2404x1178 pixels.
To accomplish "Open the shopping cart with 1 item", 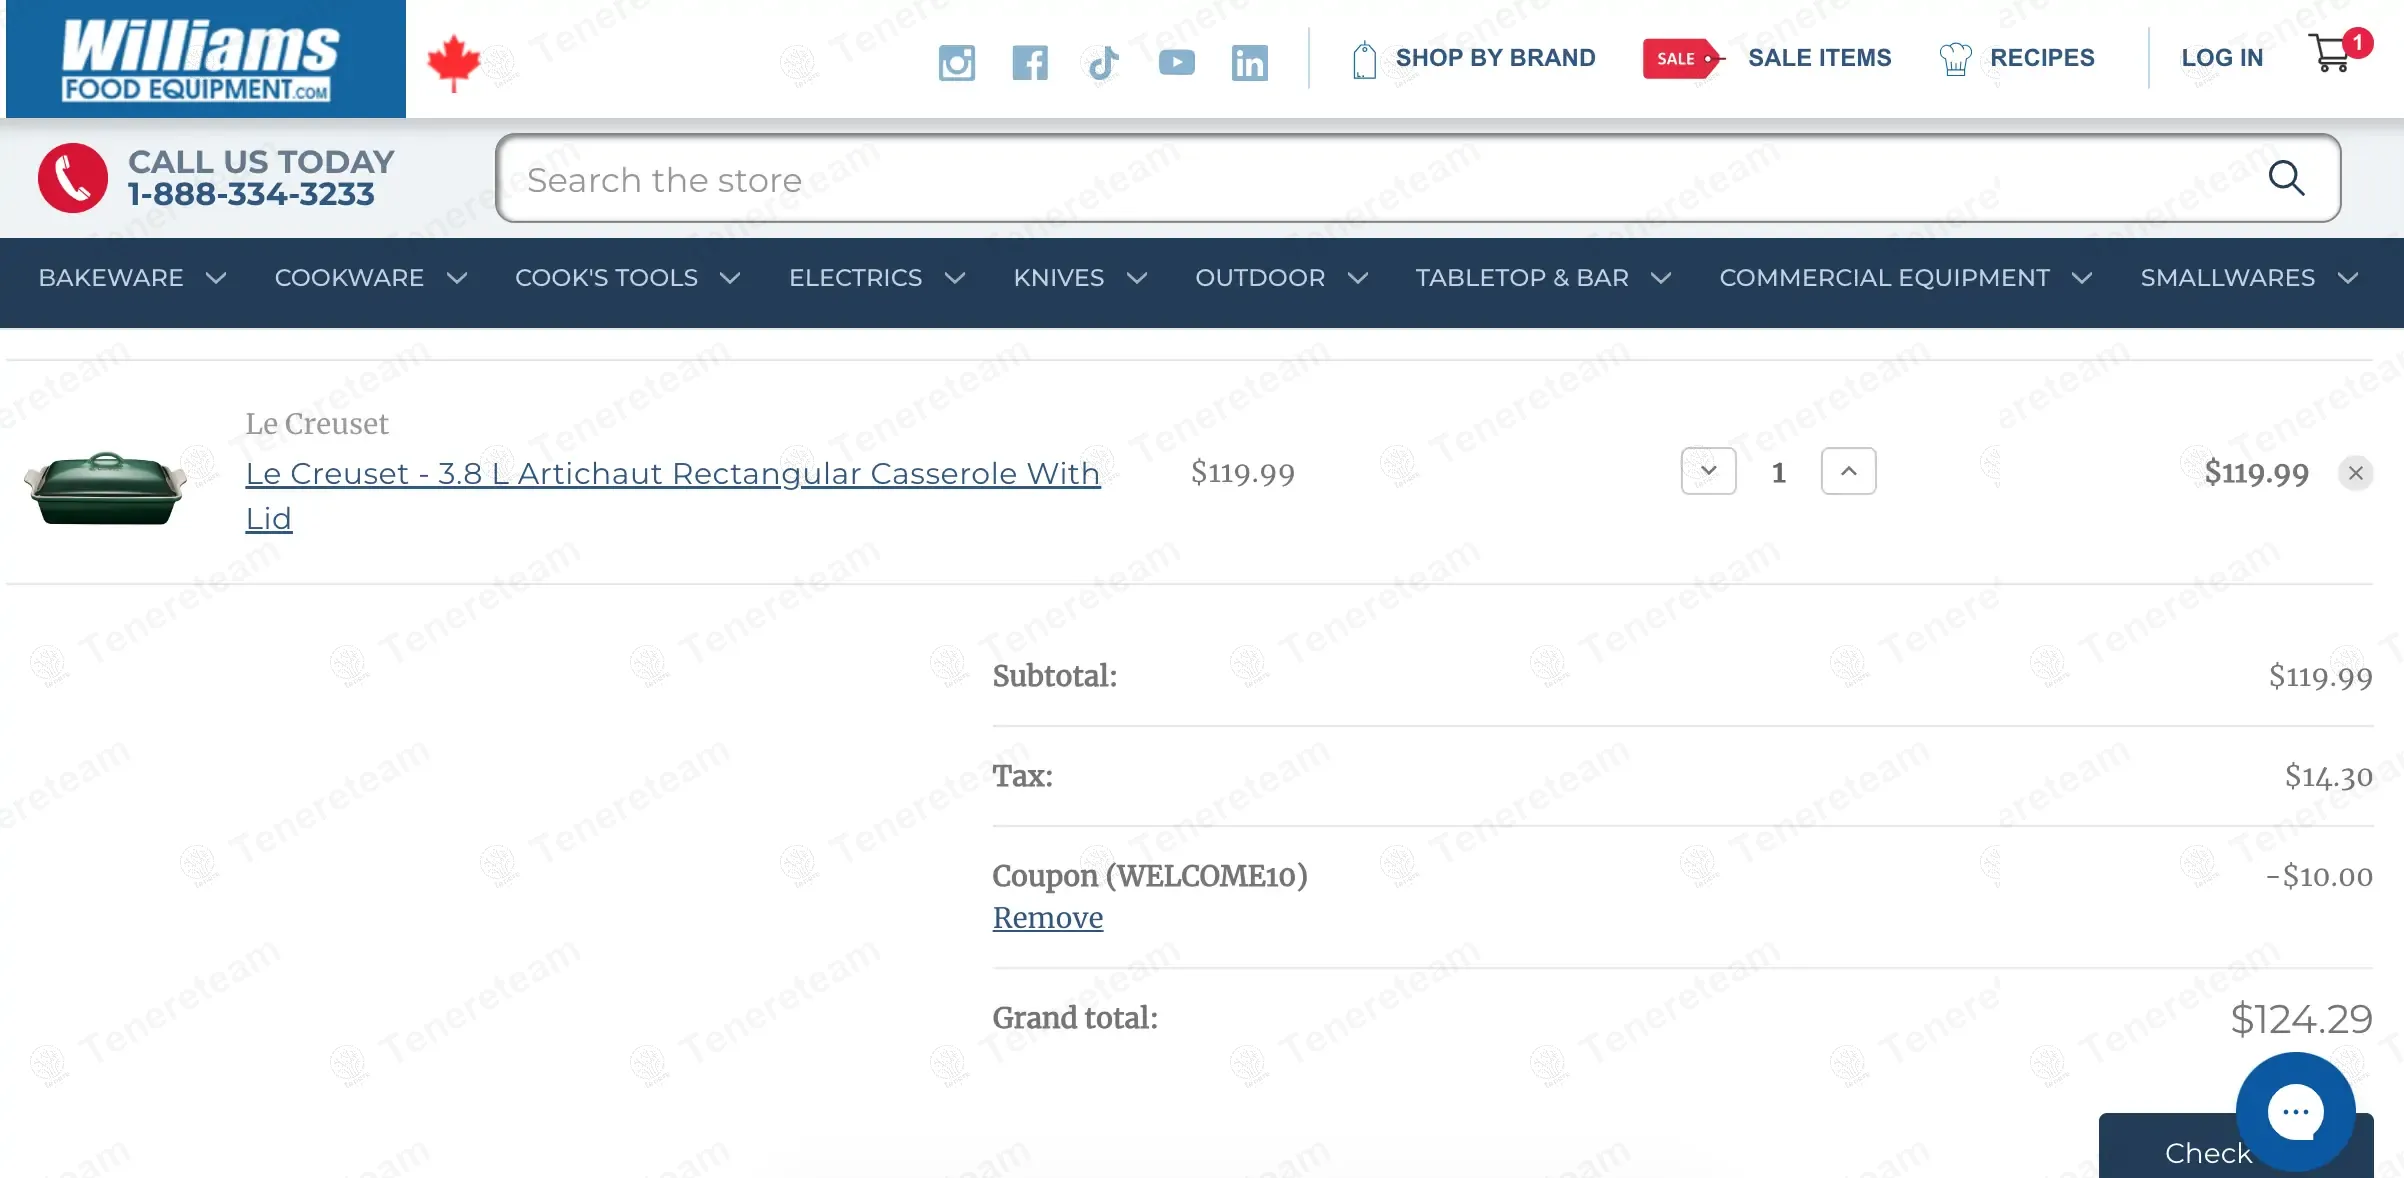I will (2338, 52).
